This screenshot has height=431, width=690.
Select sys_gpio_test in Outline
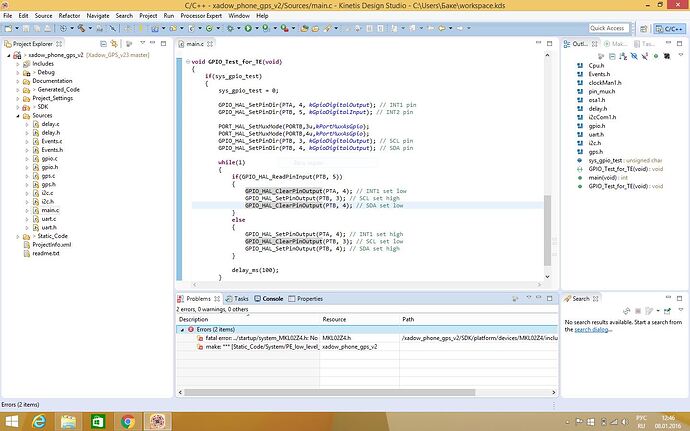point(620,161)
